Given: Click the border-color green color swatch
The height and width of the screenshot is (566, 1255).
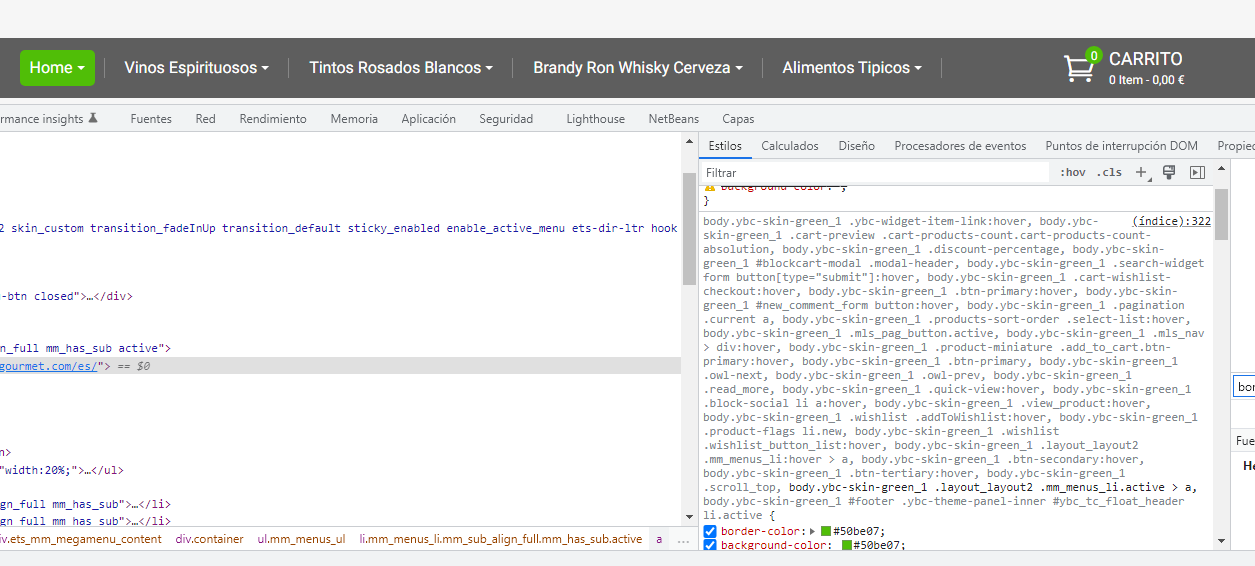Looking at the screenshot, I should click(x=826, y=531).
